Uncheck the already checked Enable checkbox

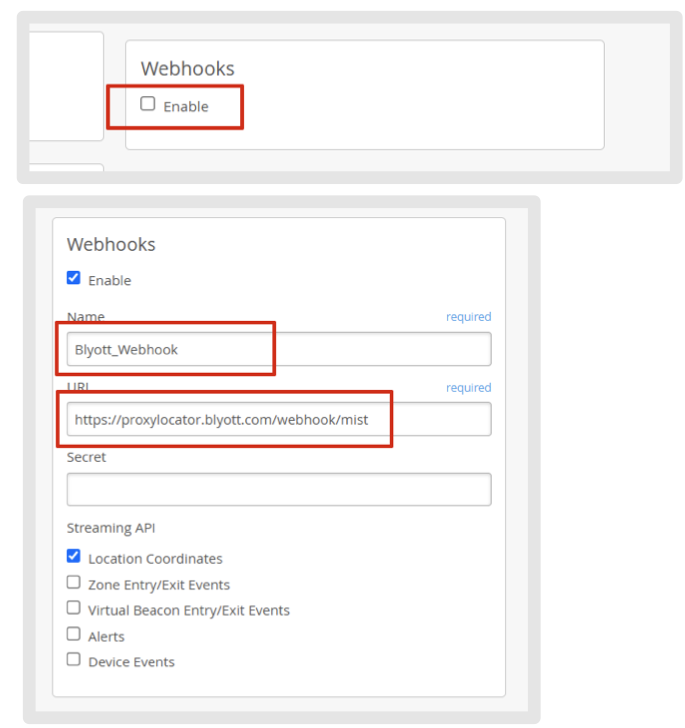[74, 279]
